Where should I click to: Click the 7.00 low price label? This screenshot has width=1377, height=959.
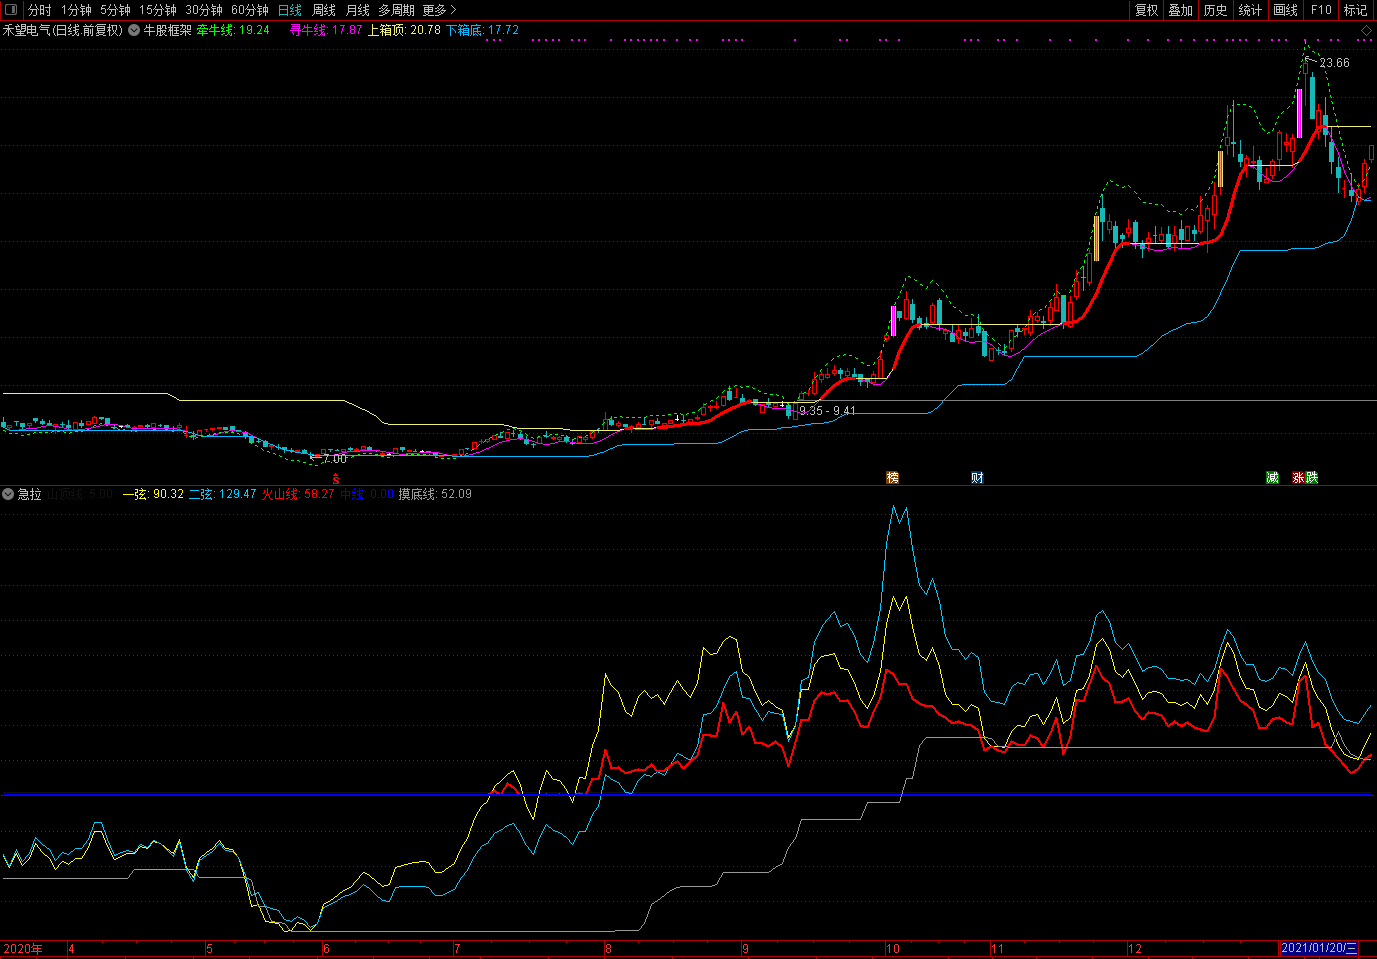click(x=335, y=459)
